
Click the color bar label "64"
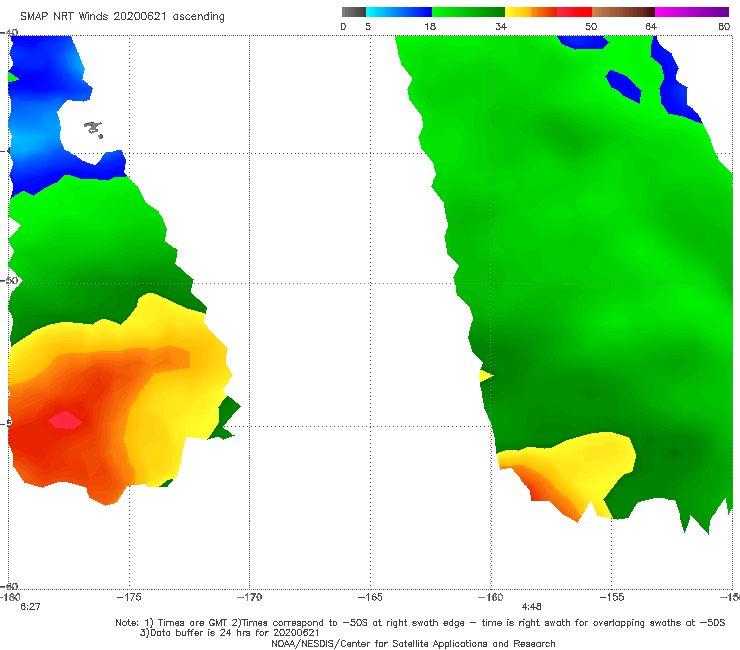pos(651,27)
